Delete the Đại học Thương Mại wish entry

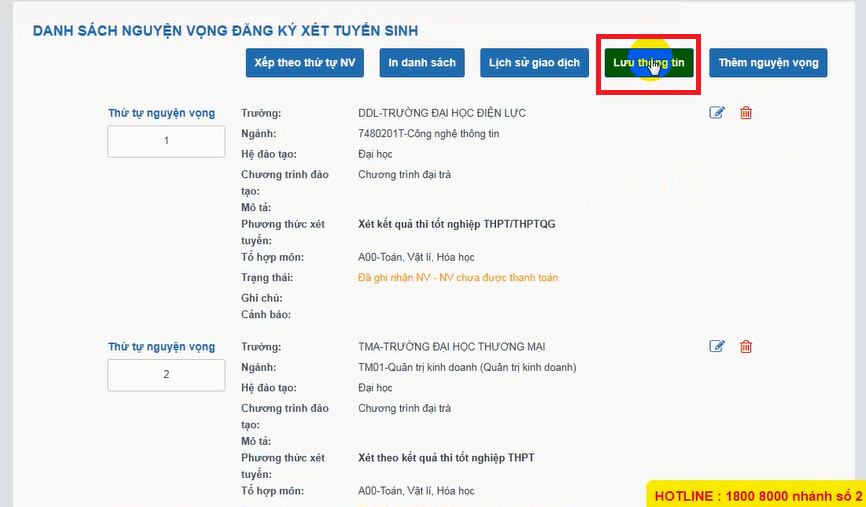[746, 347]
